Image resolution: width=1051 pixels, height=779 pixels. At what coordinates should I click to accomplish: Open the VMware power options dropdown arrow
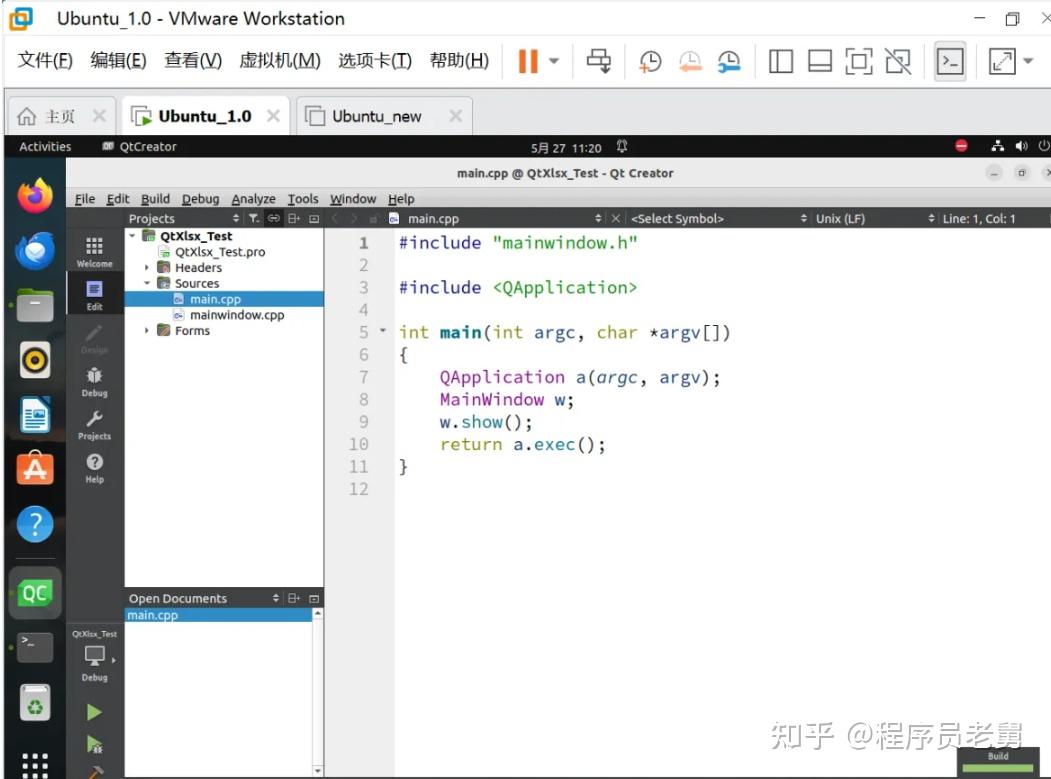(x=554, y=61)
